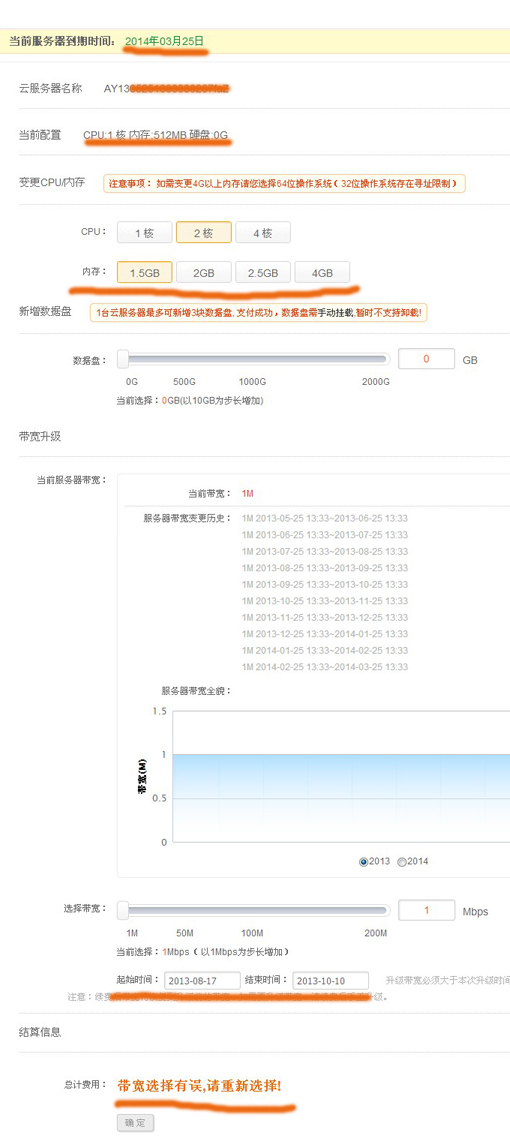Click the 带宽升级 section heading

[39, 437]
